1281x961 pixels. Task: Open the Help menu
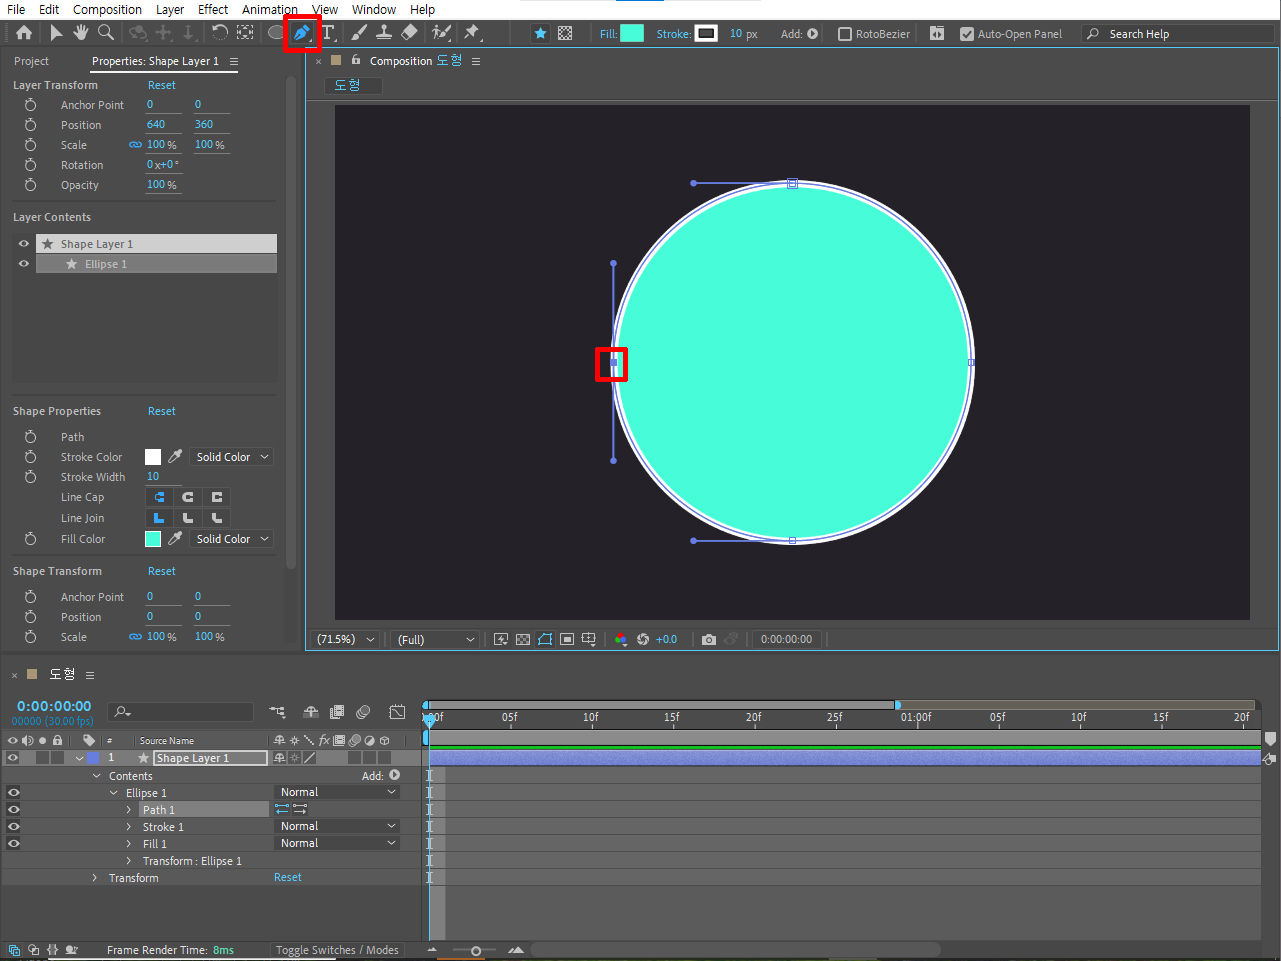coord(423,9)
